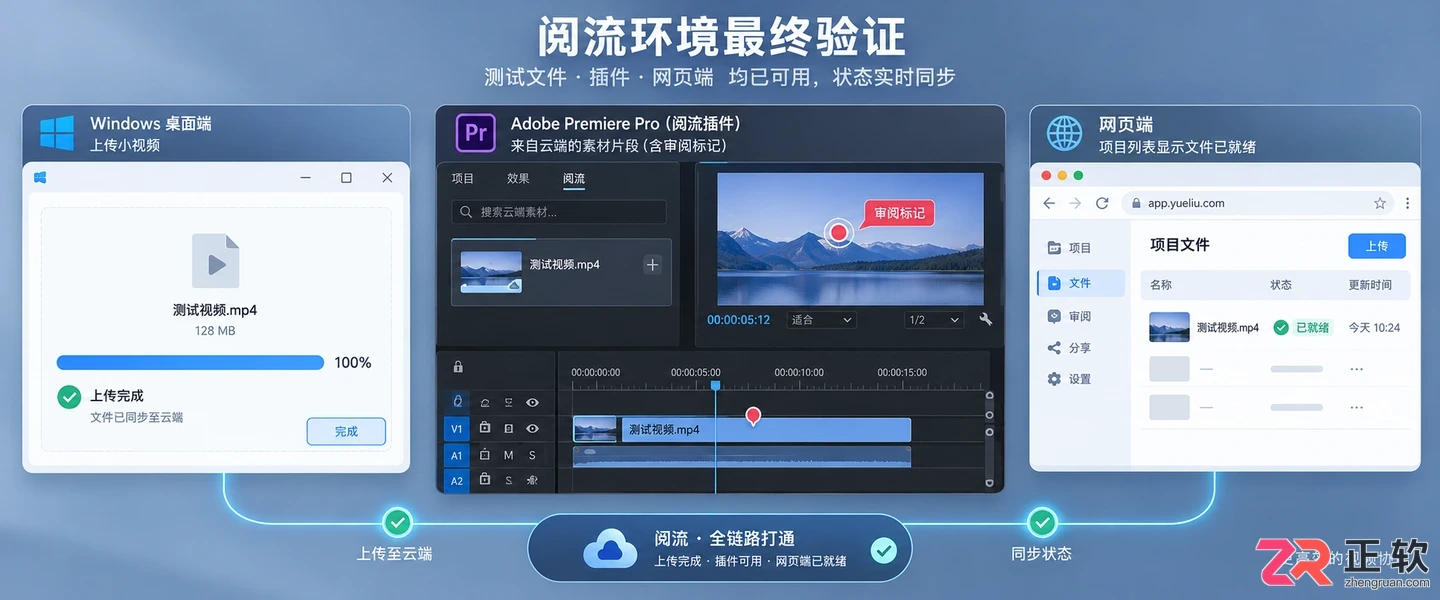Lock the V1 video track

[x=485, y=428]
